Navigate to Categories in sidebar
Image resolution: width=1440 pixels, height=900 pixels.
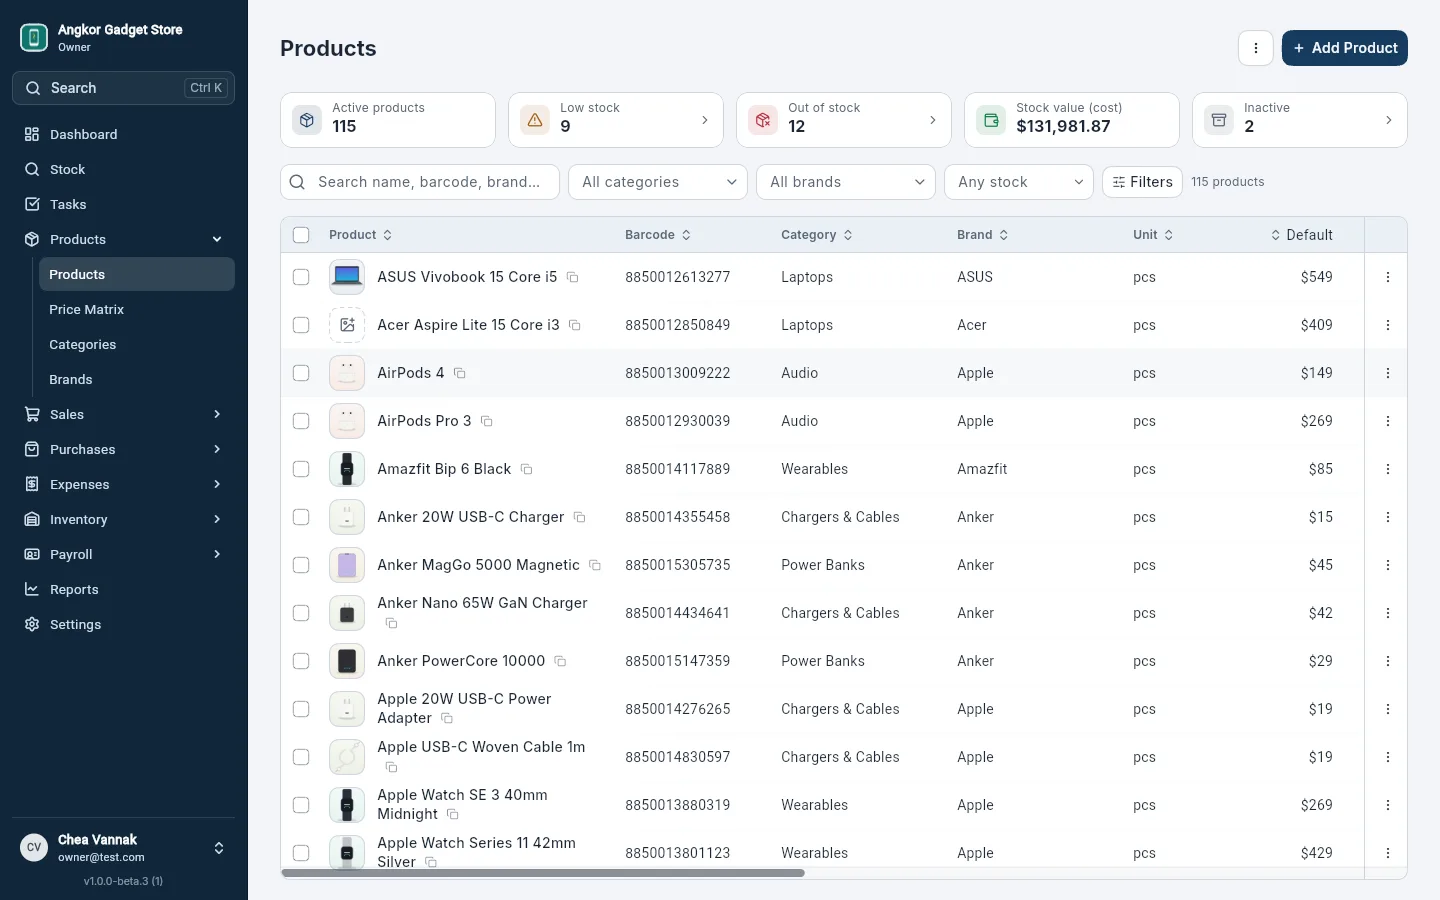coord(137,344)
